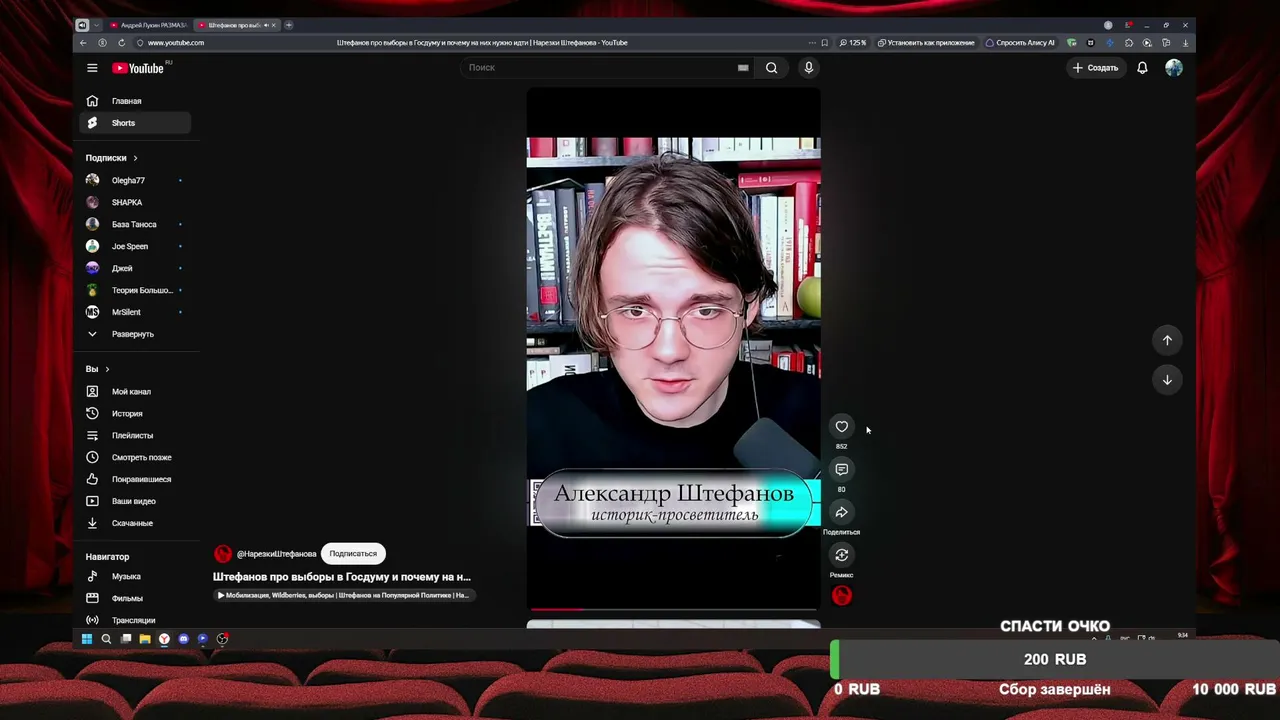Bookmark this page in the address bar
1280x720 pixels.
[x=824, y=43]
